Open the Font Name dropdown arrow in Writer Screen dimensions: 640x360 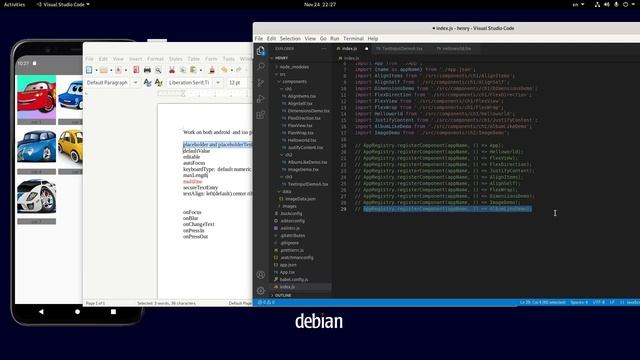click(218, 83)
